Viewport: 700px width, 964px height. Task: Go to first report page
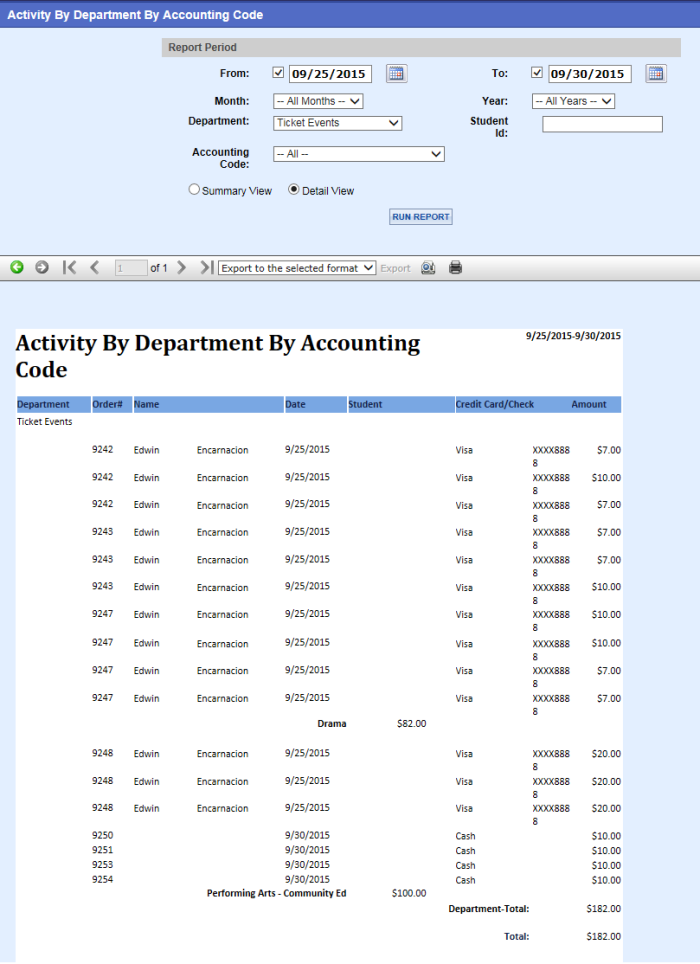(69, 267)
